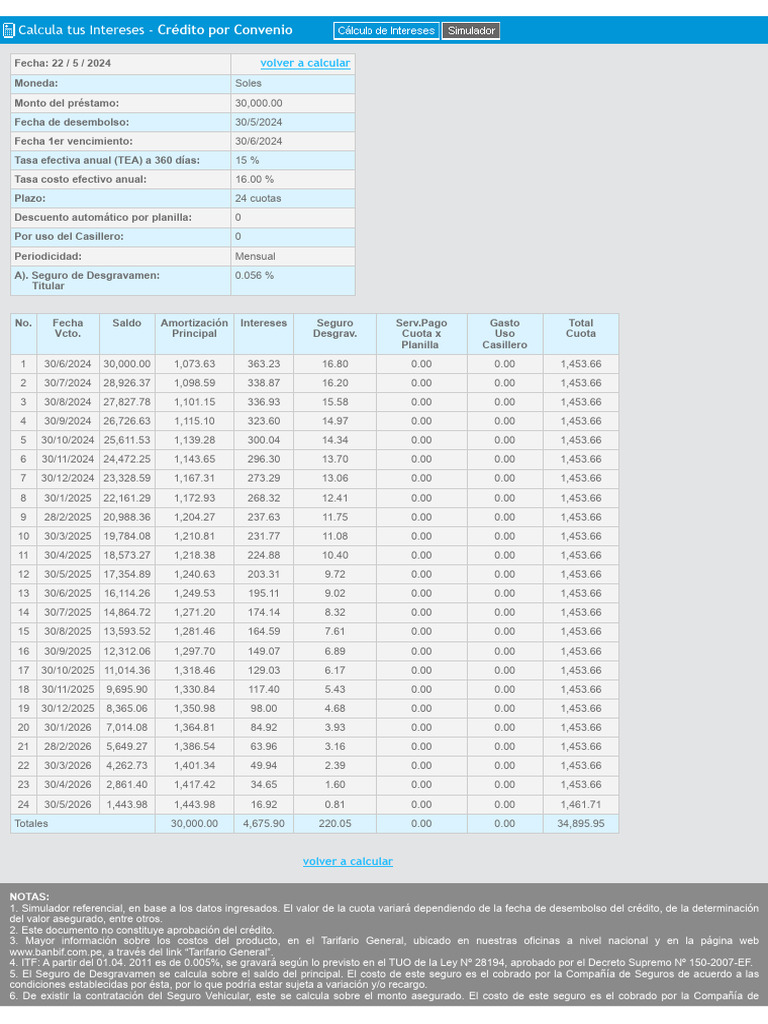Select the TEA value 15 %

[x=247, y=160]
